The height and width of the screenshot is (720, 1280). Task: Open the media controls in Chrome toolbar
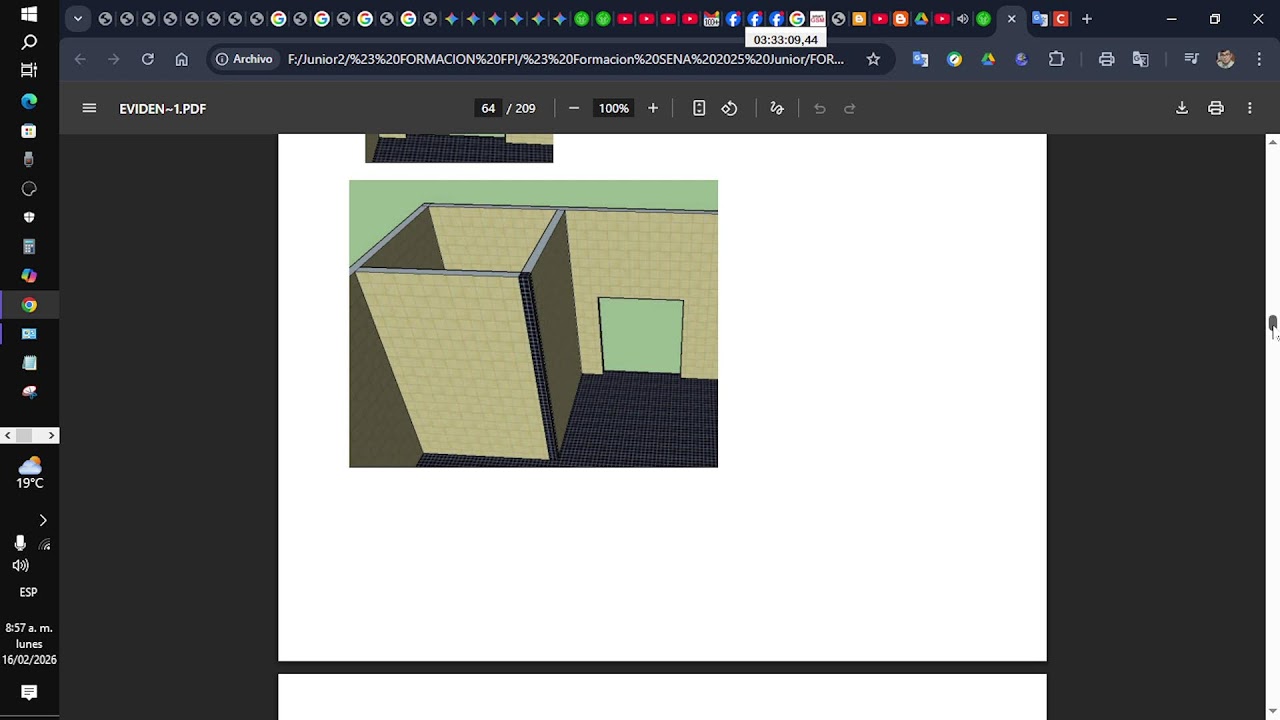coord(1191,59)
